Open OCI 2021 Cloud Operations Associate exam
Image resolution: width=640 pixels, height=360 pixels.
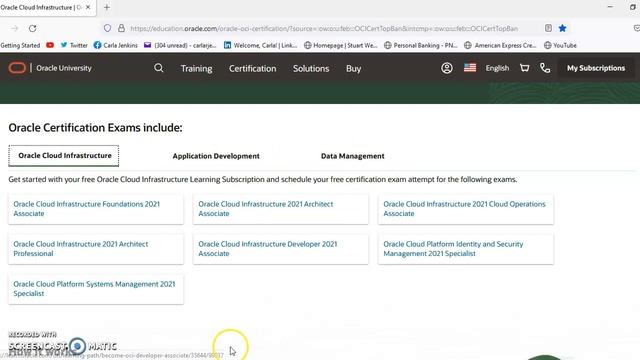(466, 209)
